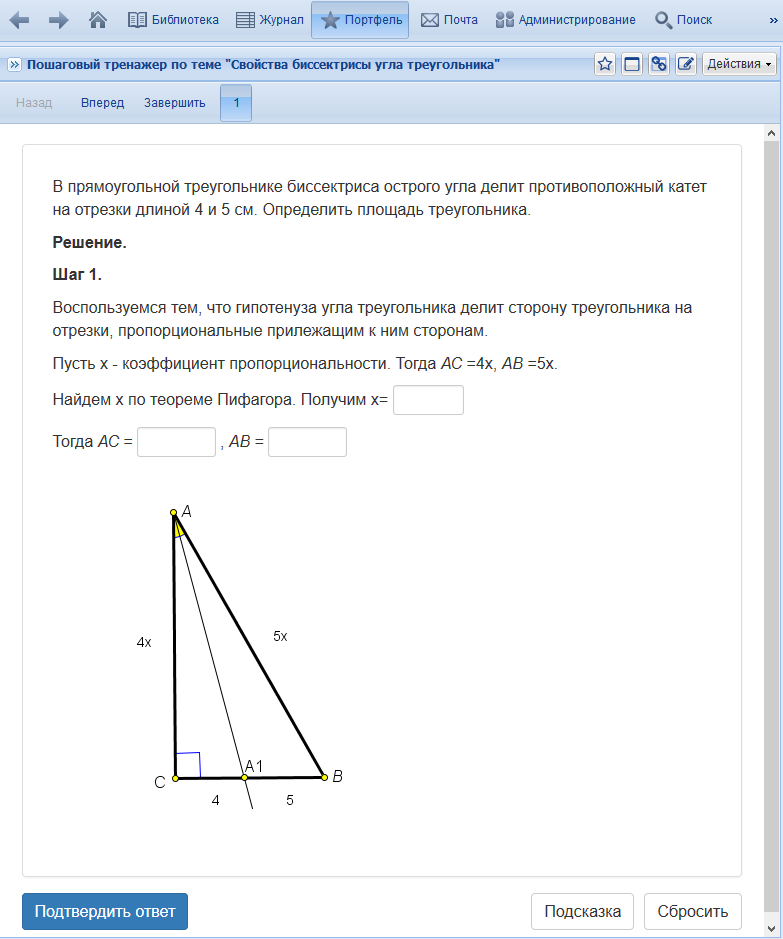The image size is (783, 939).
Task: Click vertex point B on the triangle
Action: click(324, 777)
